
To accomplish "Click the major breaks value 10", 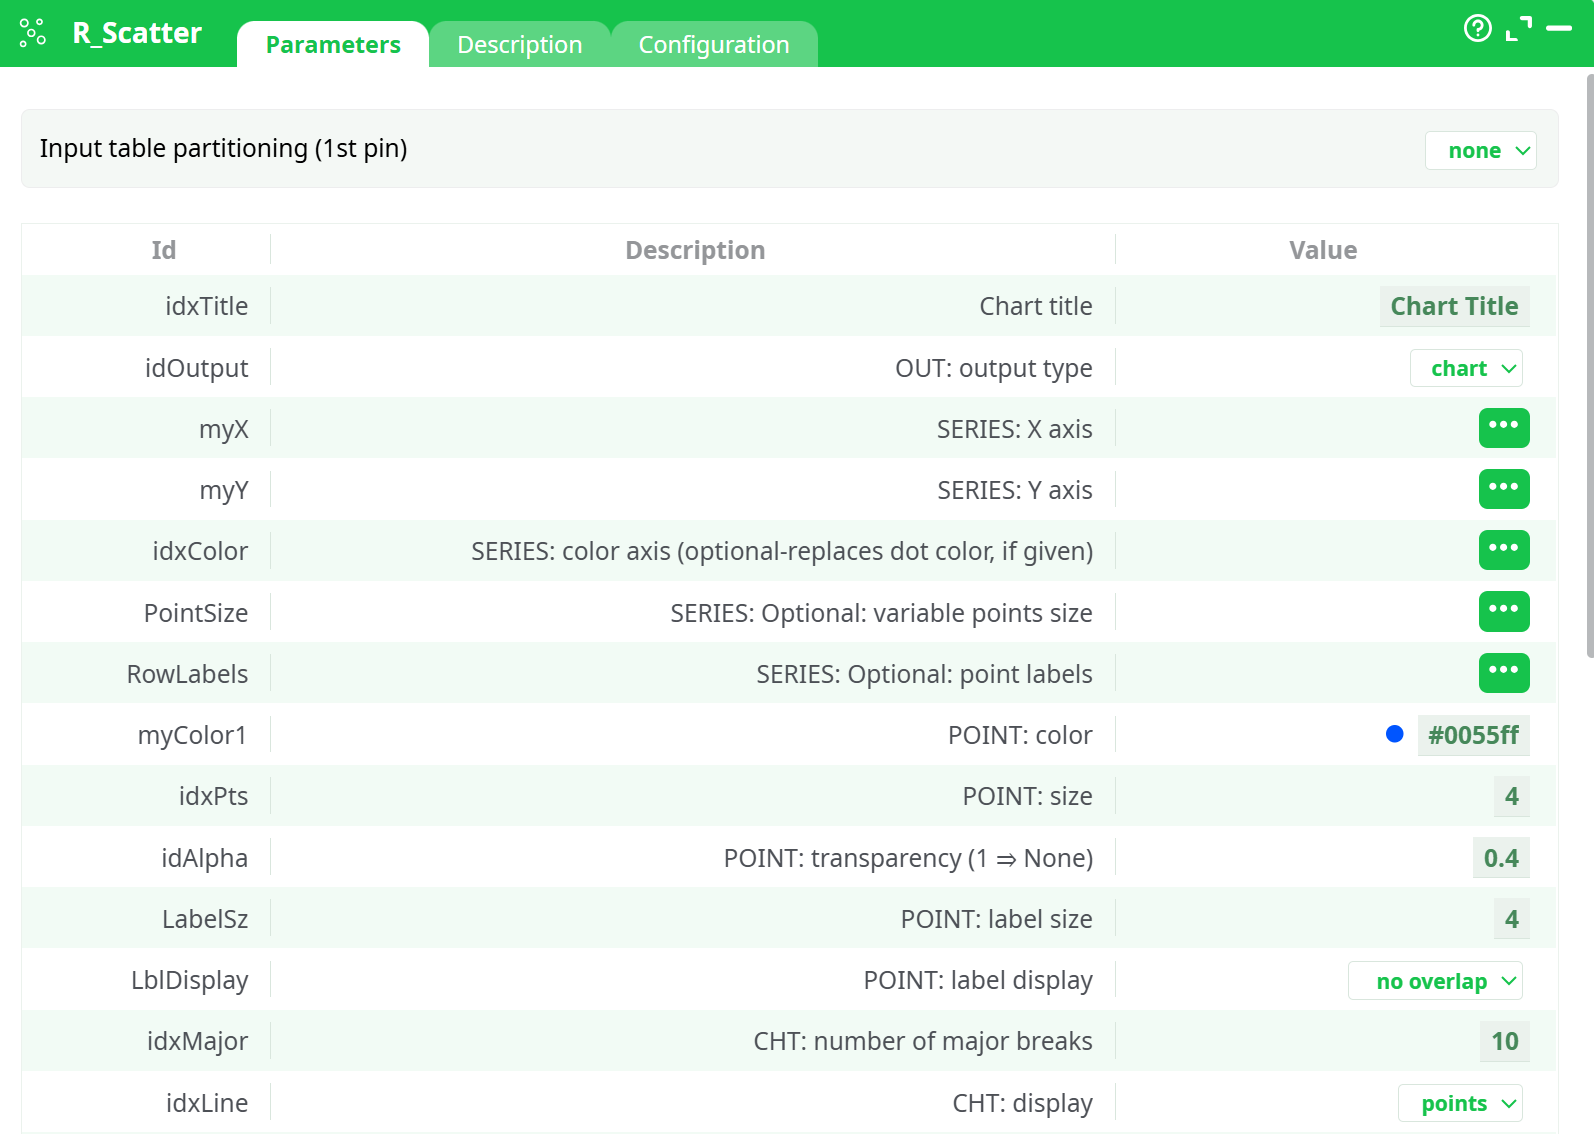I will coord(1504,1041).
